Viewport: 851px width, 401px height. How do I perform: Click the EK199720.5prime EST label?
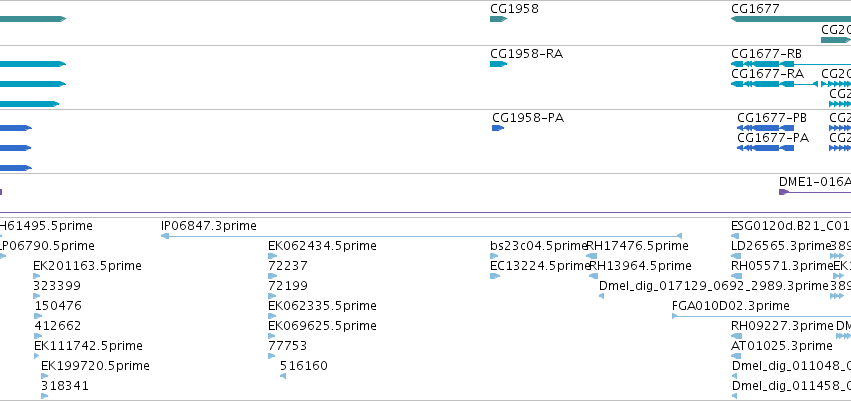[x=95, y=366]
